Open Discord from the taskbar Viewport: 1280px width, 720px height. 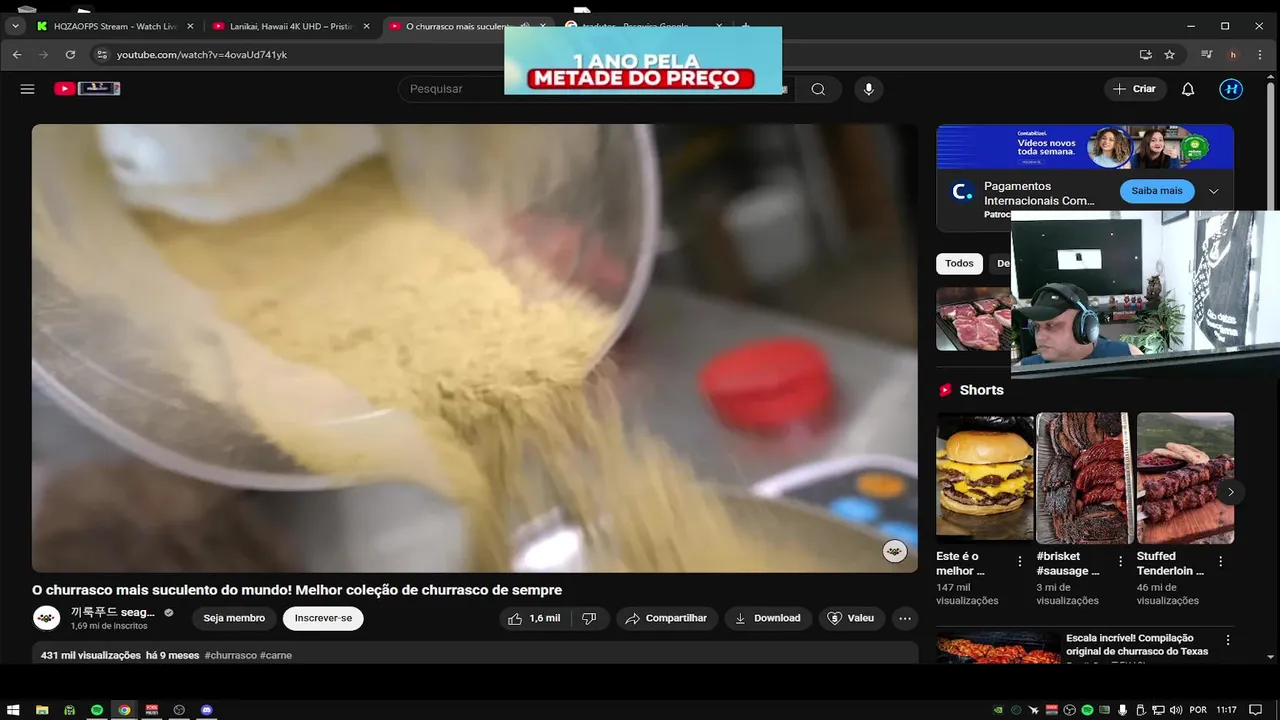[207, 710]
